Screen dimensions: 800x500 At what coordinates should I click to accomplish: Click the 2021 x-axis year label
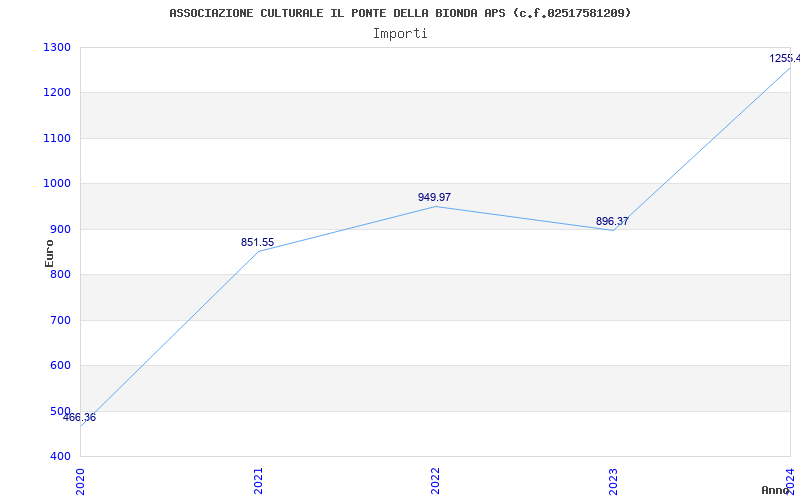pyautogui.click(x=258, y=481)
